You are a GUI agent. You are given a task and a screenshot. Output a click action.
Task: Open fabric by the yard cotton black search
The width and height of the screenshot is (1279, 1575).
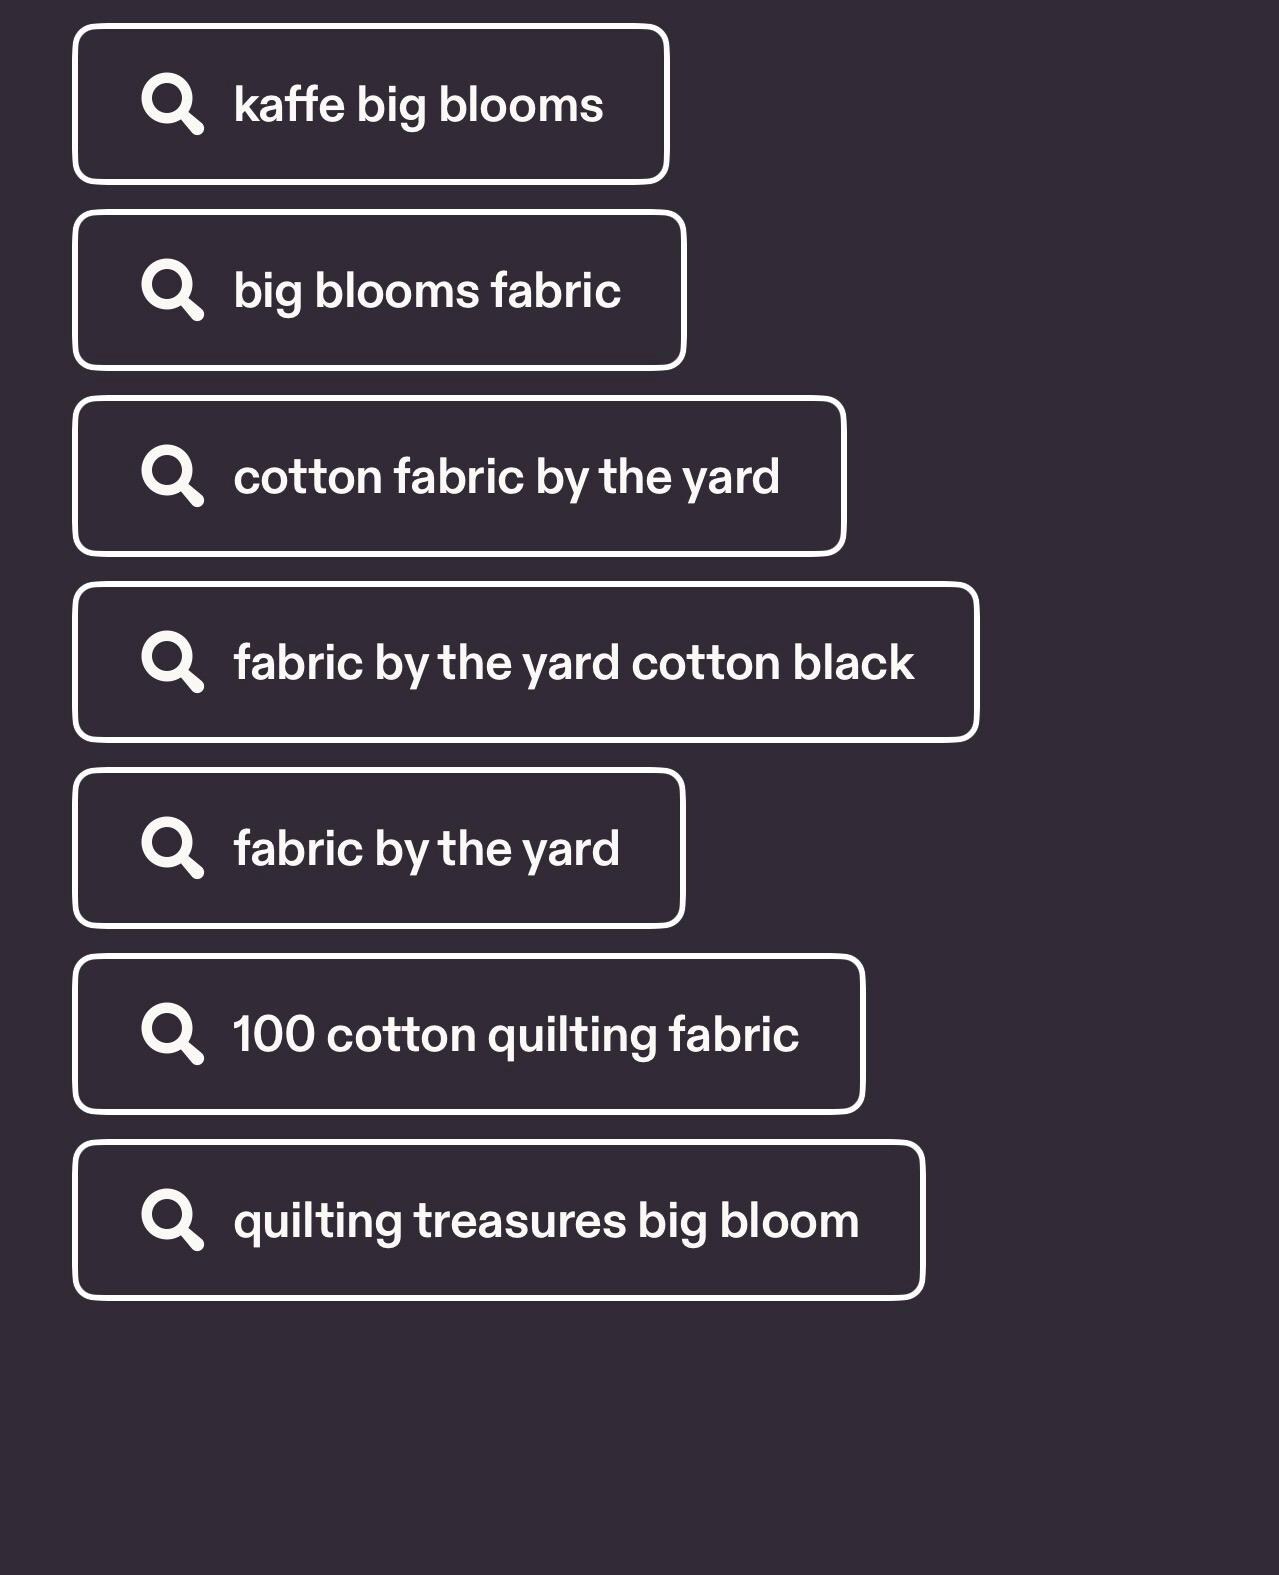pos(526,662)
